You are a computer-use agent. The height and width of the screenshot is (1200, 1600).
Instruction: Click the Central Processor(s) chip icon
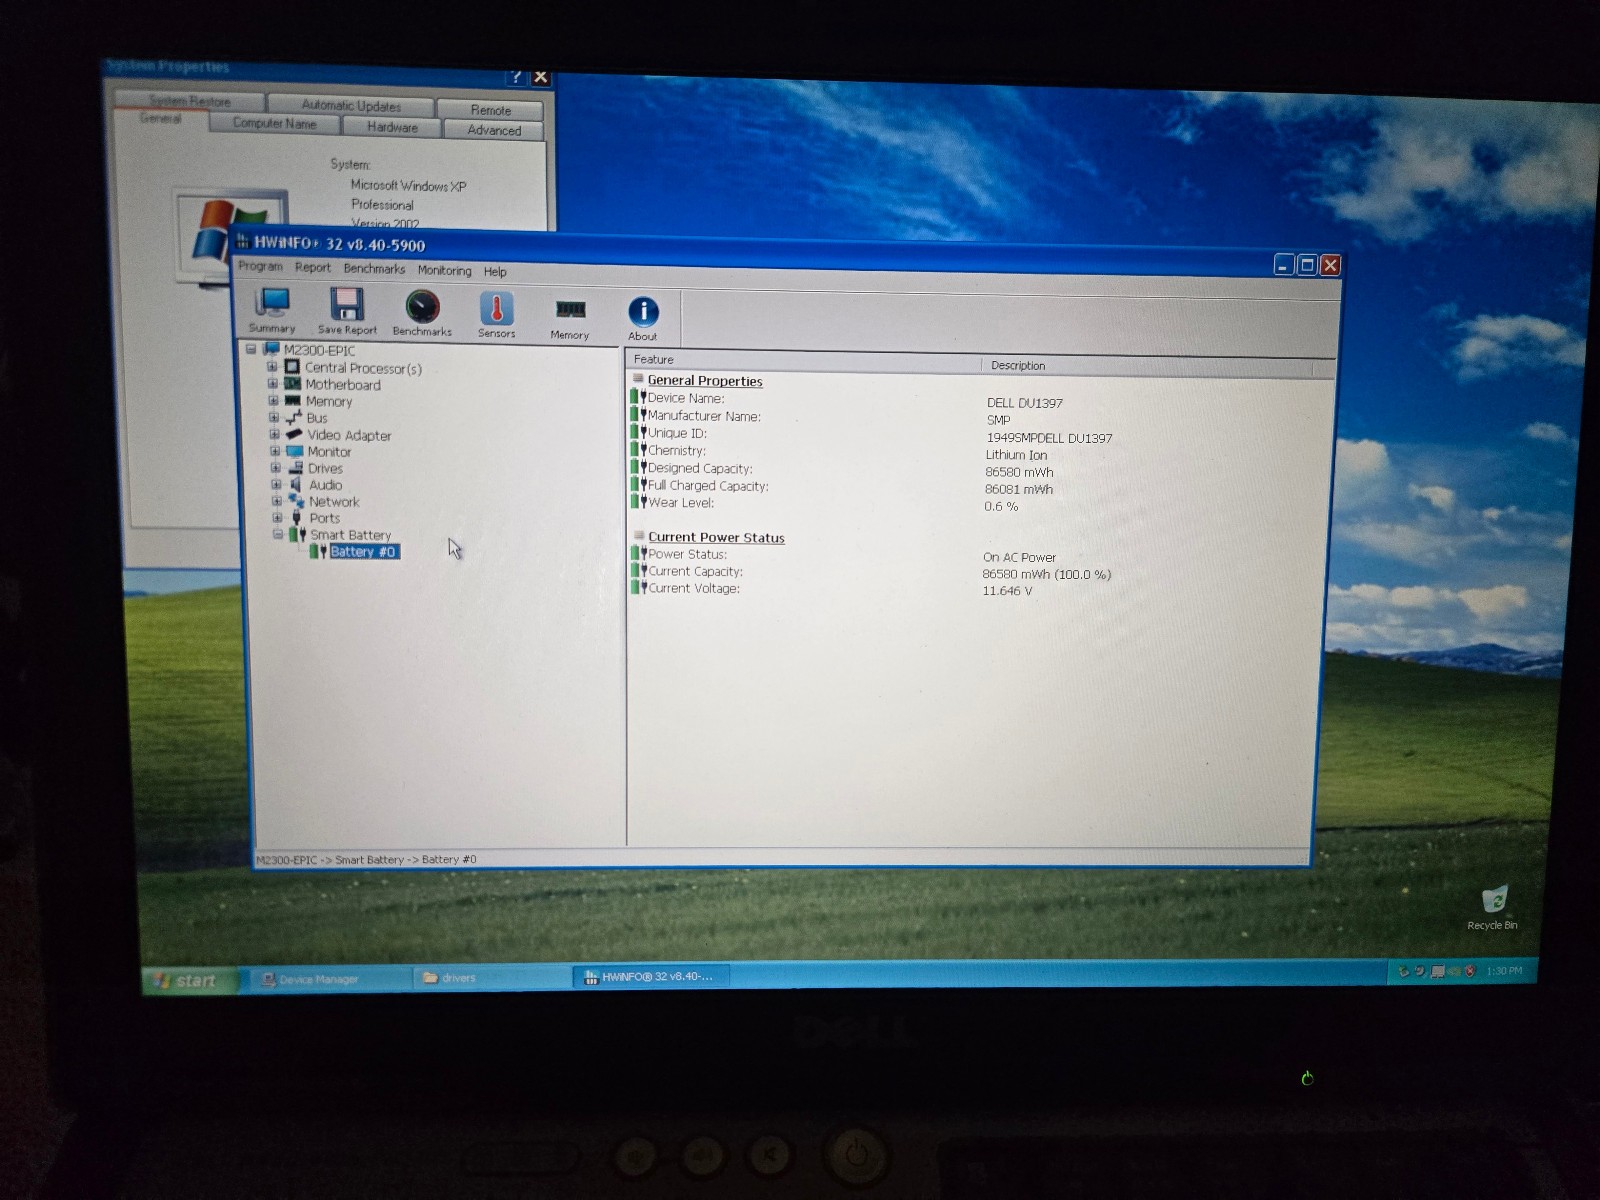pyautogui.click(x=292, y=367)
